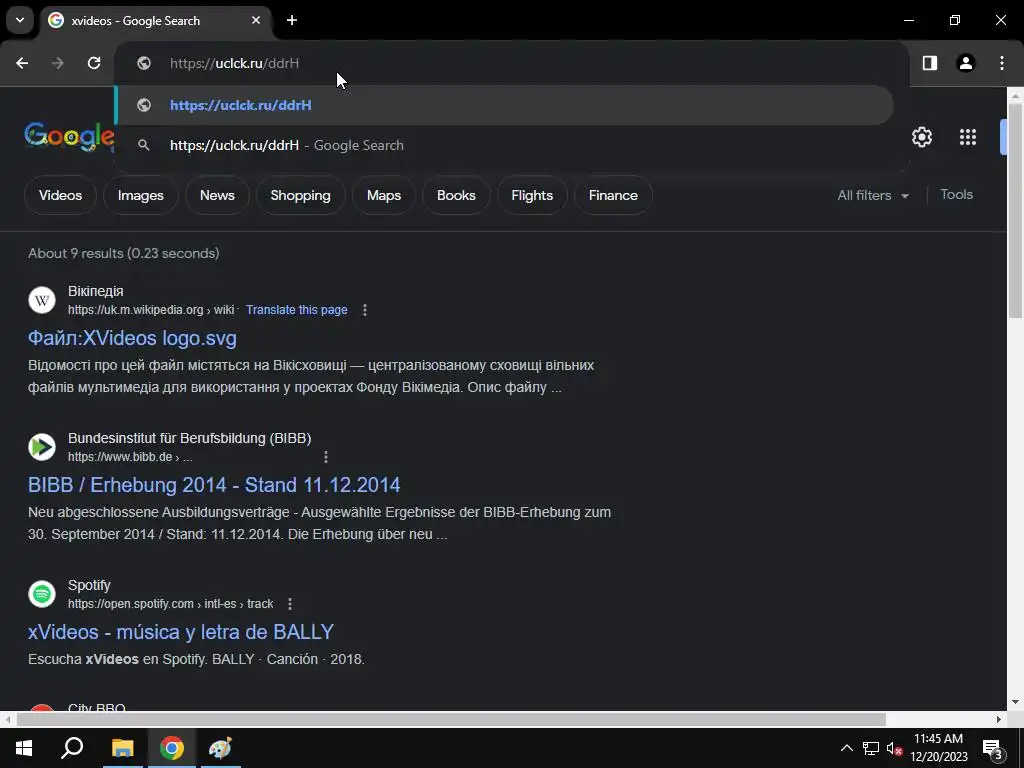Open more options for the BIBB result
The height and width of the screenshot is (768, 1024).
(x=326, y=457)
